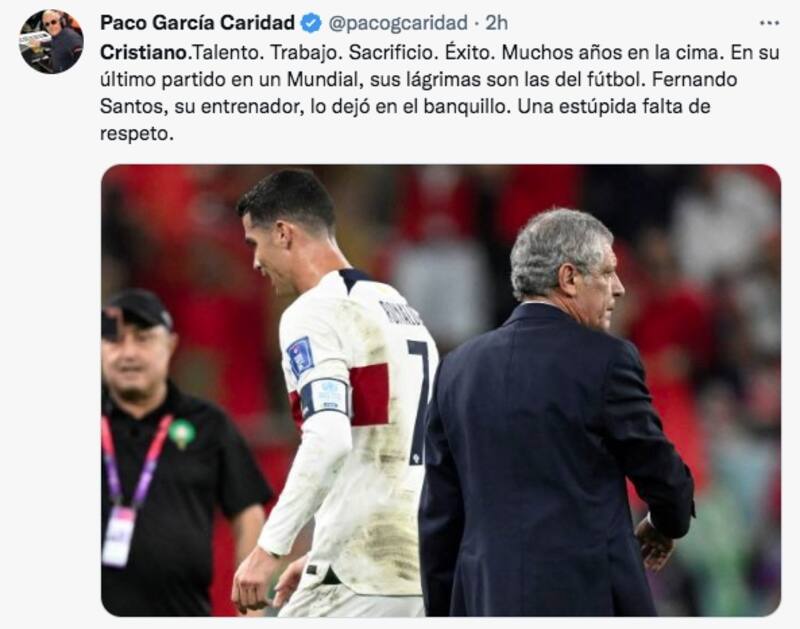Click the blue verified badge

point(311,23)
